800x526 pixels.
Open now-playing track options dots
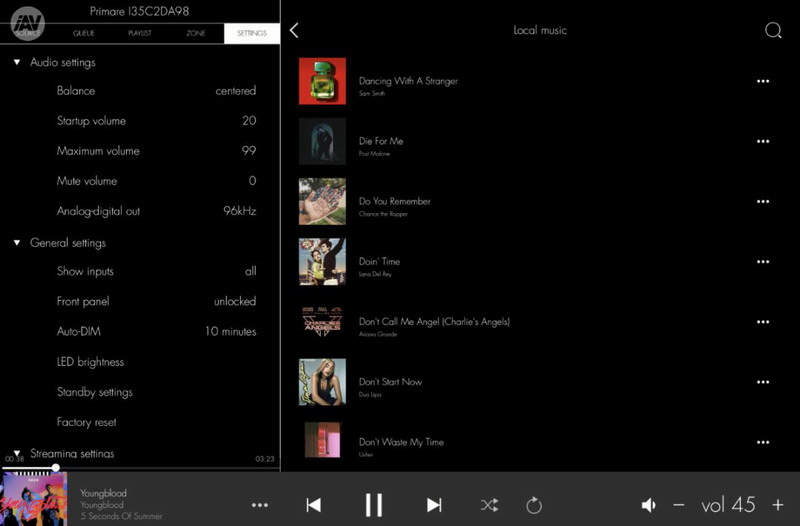coord(260,505)
